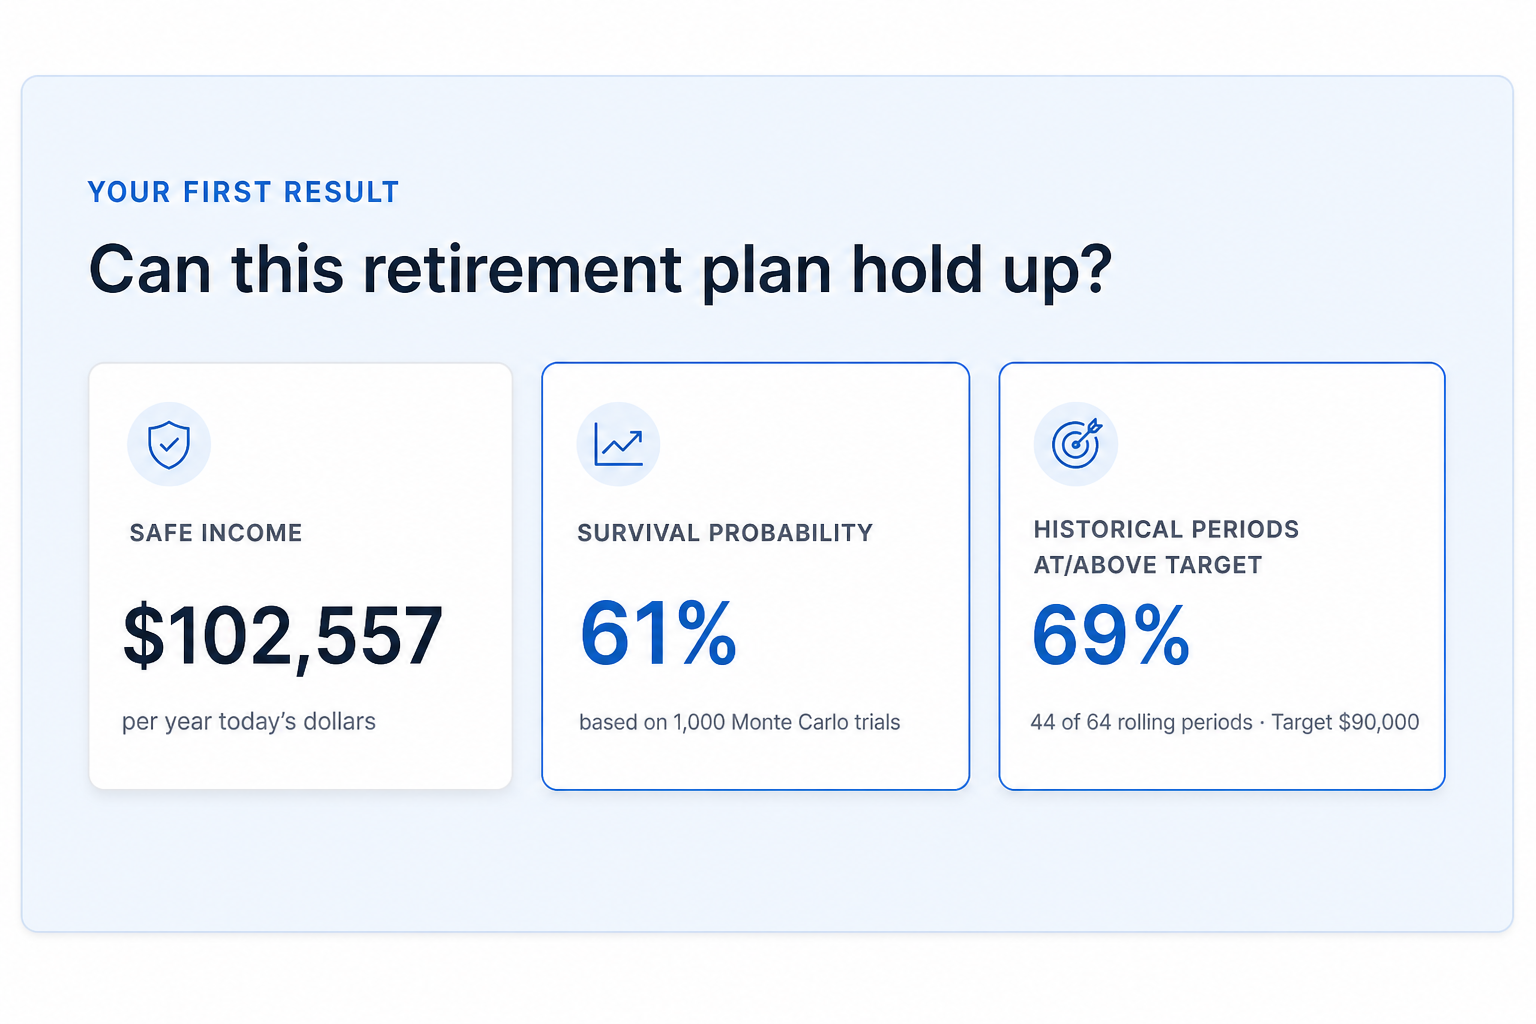The image size is (1536, 1024).
Task: Click the 69% historical periods value
Action: [1111, 635]
